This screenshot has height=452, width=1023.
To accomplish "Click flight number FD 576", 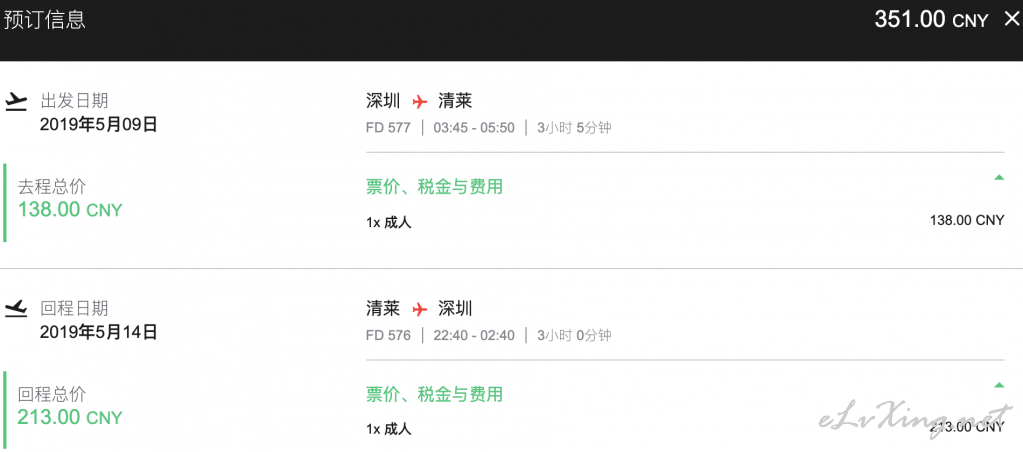I will pyautogui.click(x=389, y=335).
